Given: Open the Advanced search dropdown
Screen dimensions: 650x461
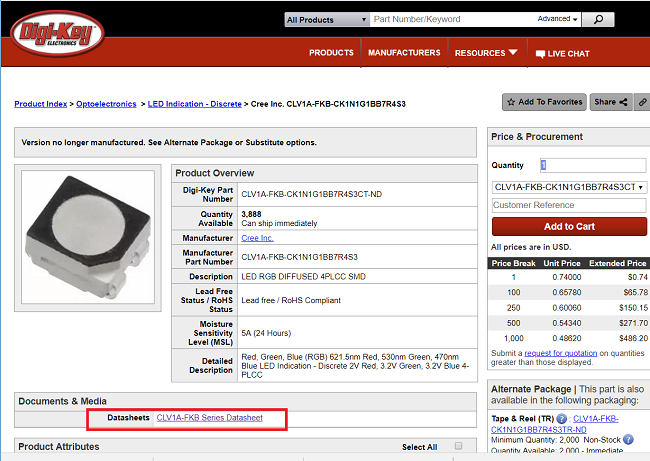Looking at the screenshot, I should tap(557, 19).
